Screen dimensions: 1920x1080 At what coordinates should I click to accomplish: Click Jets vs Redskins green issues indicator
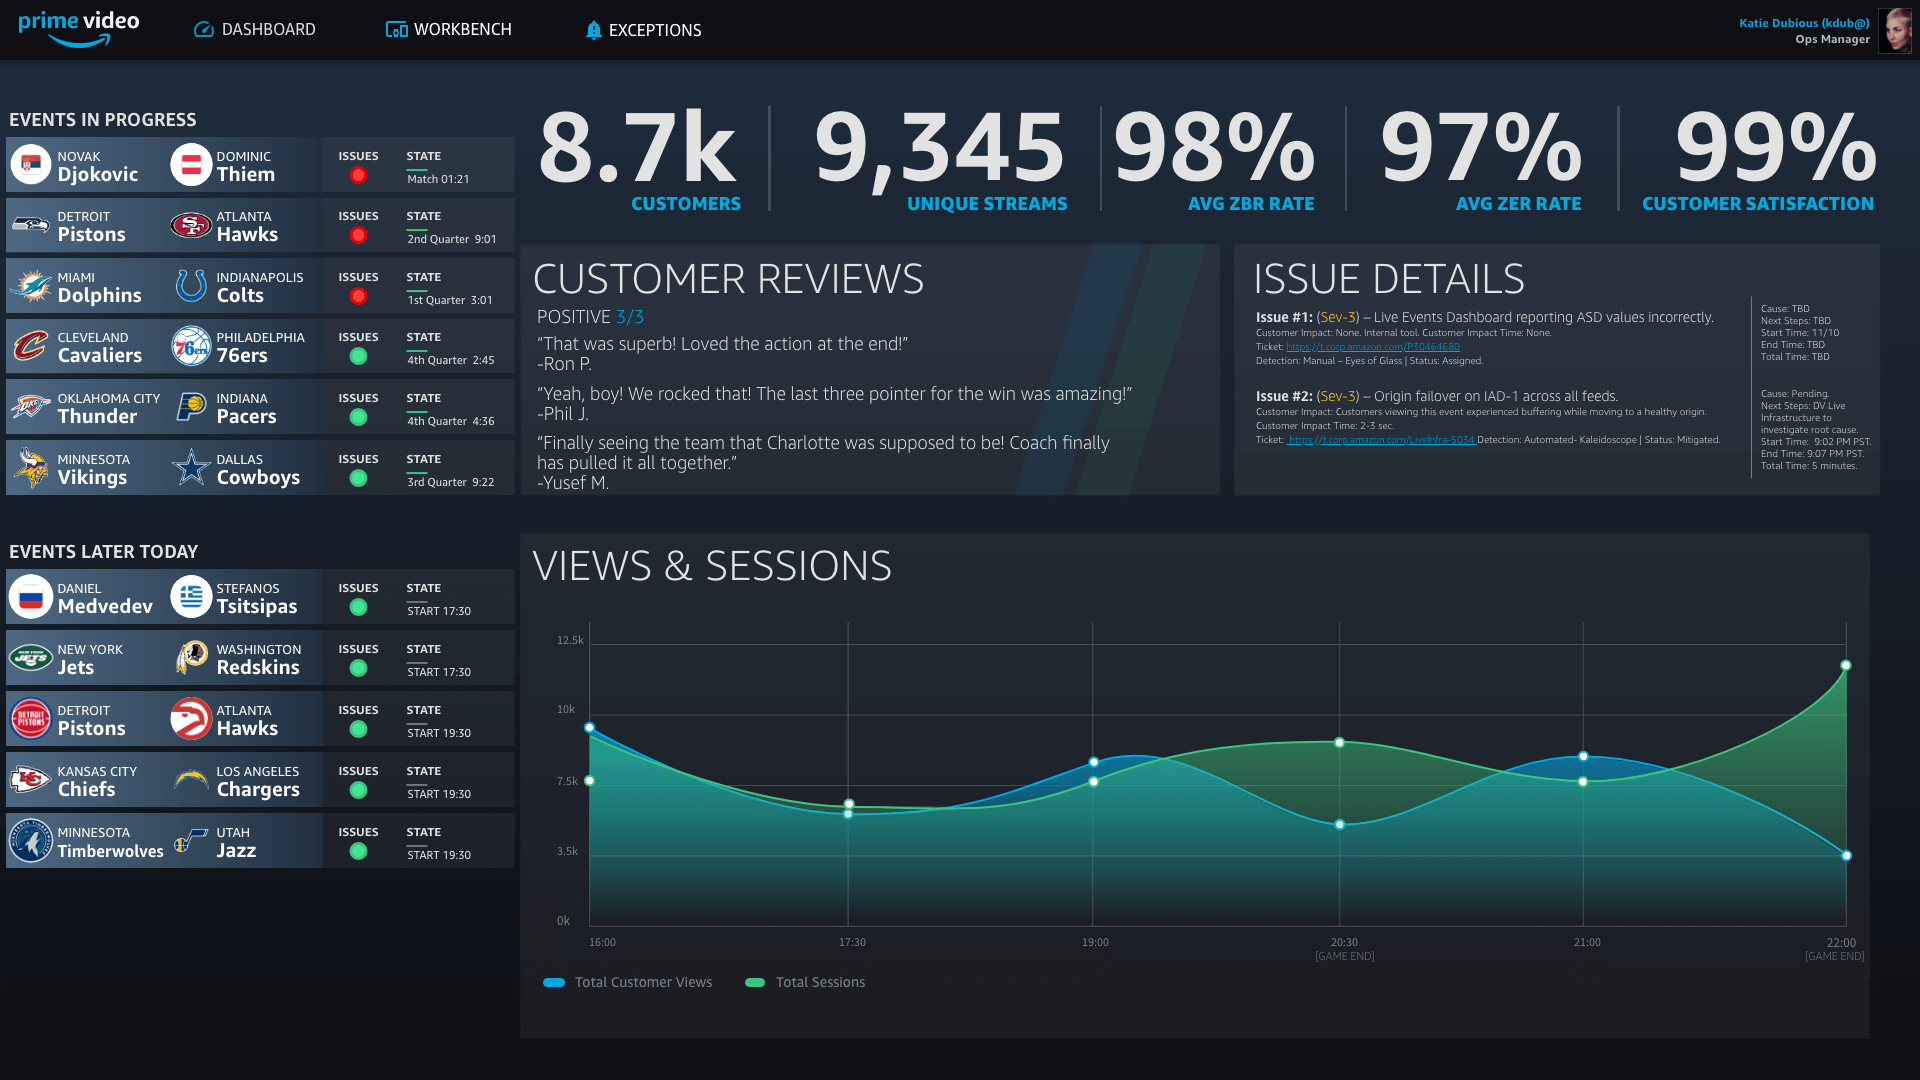tap(358, 669)
